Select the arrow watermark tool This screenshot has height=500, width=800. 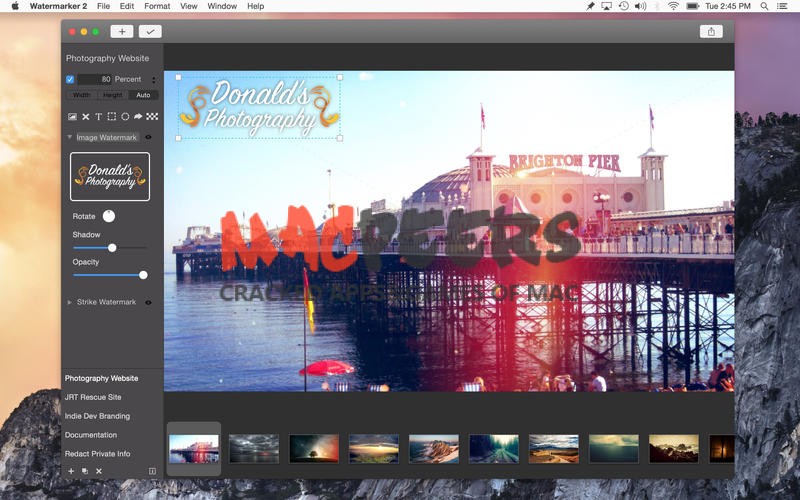click(138, 116)
